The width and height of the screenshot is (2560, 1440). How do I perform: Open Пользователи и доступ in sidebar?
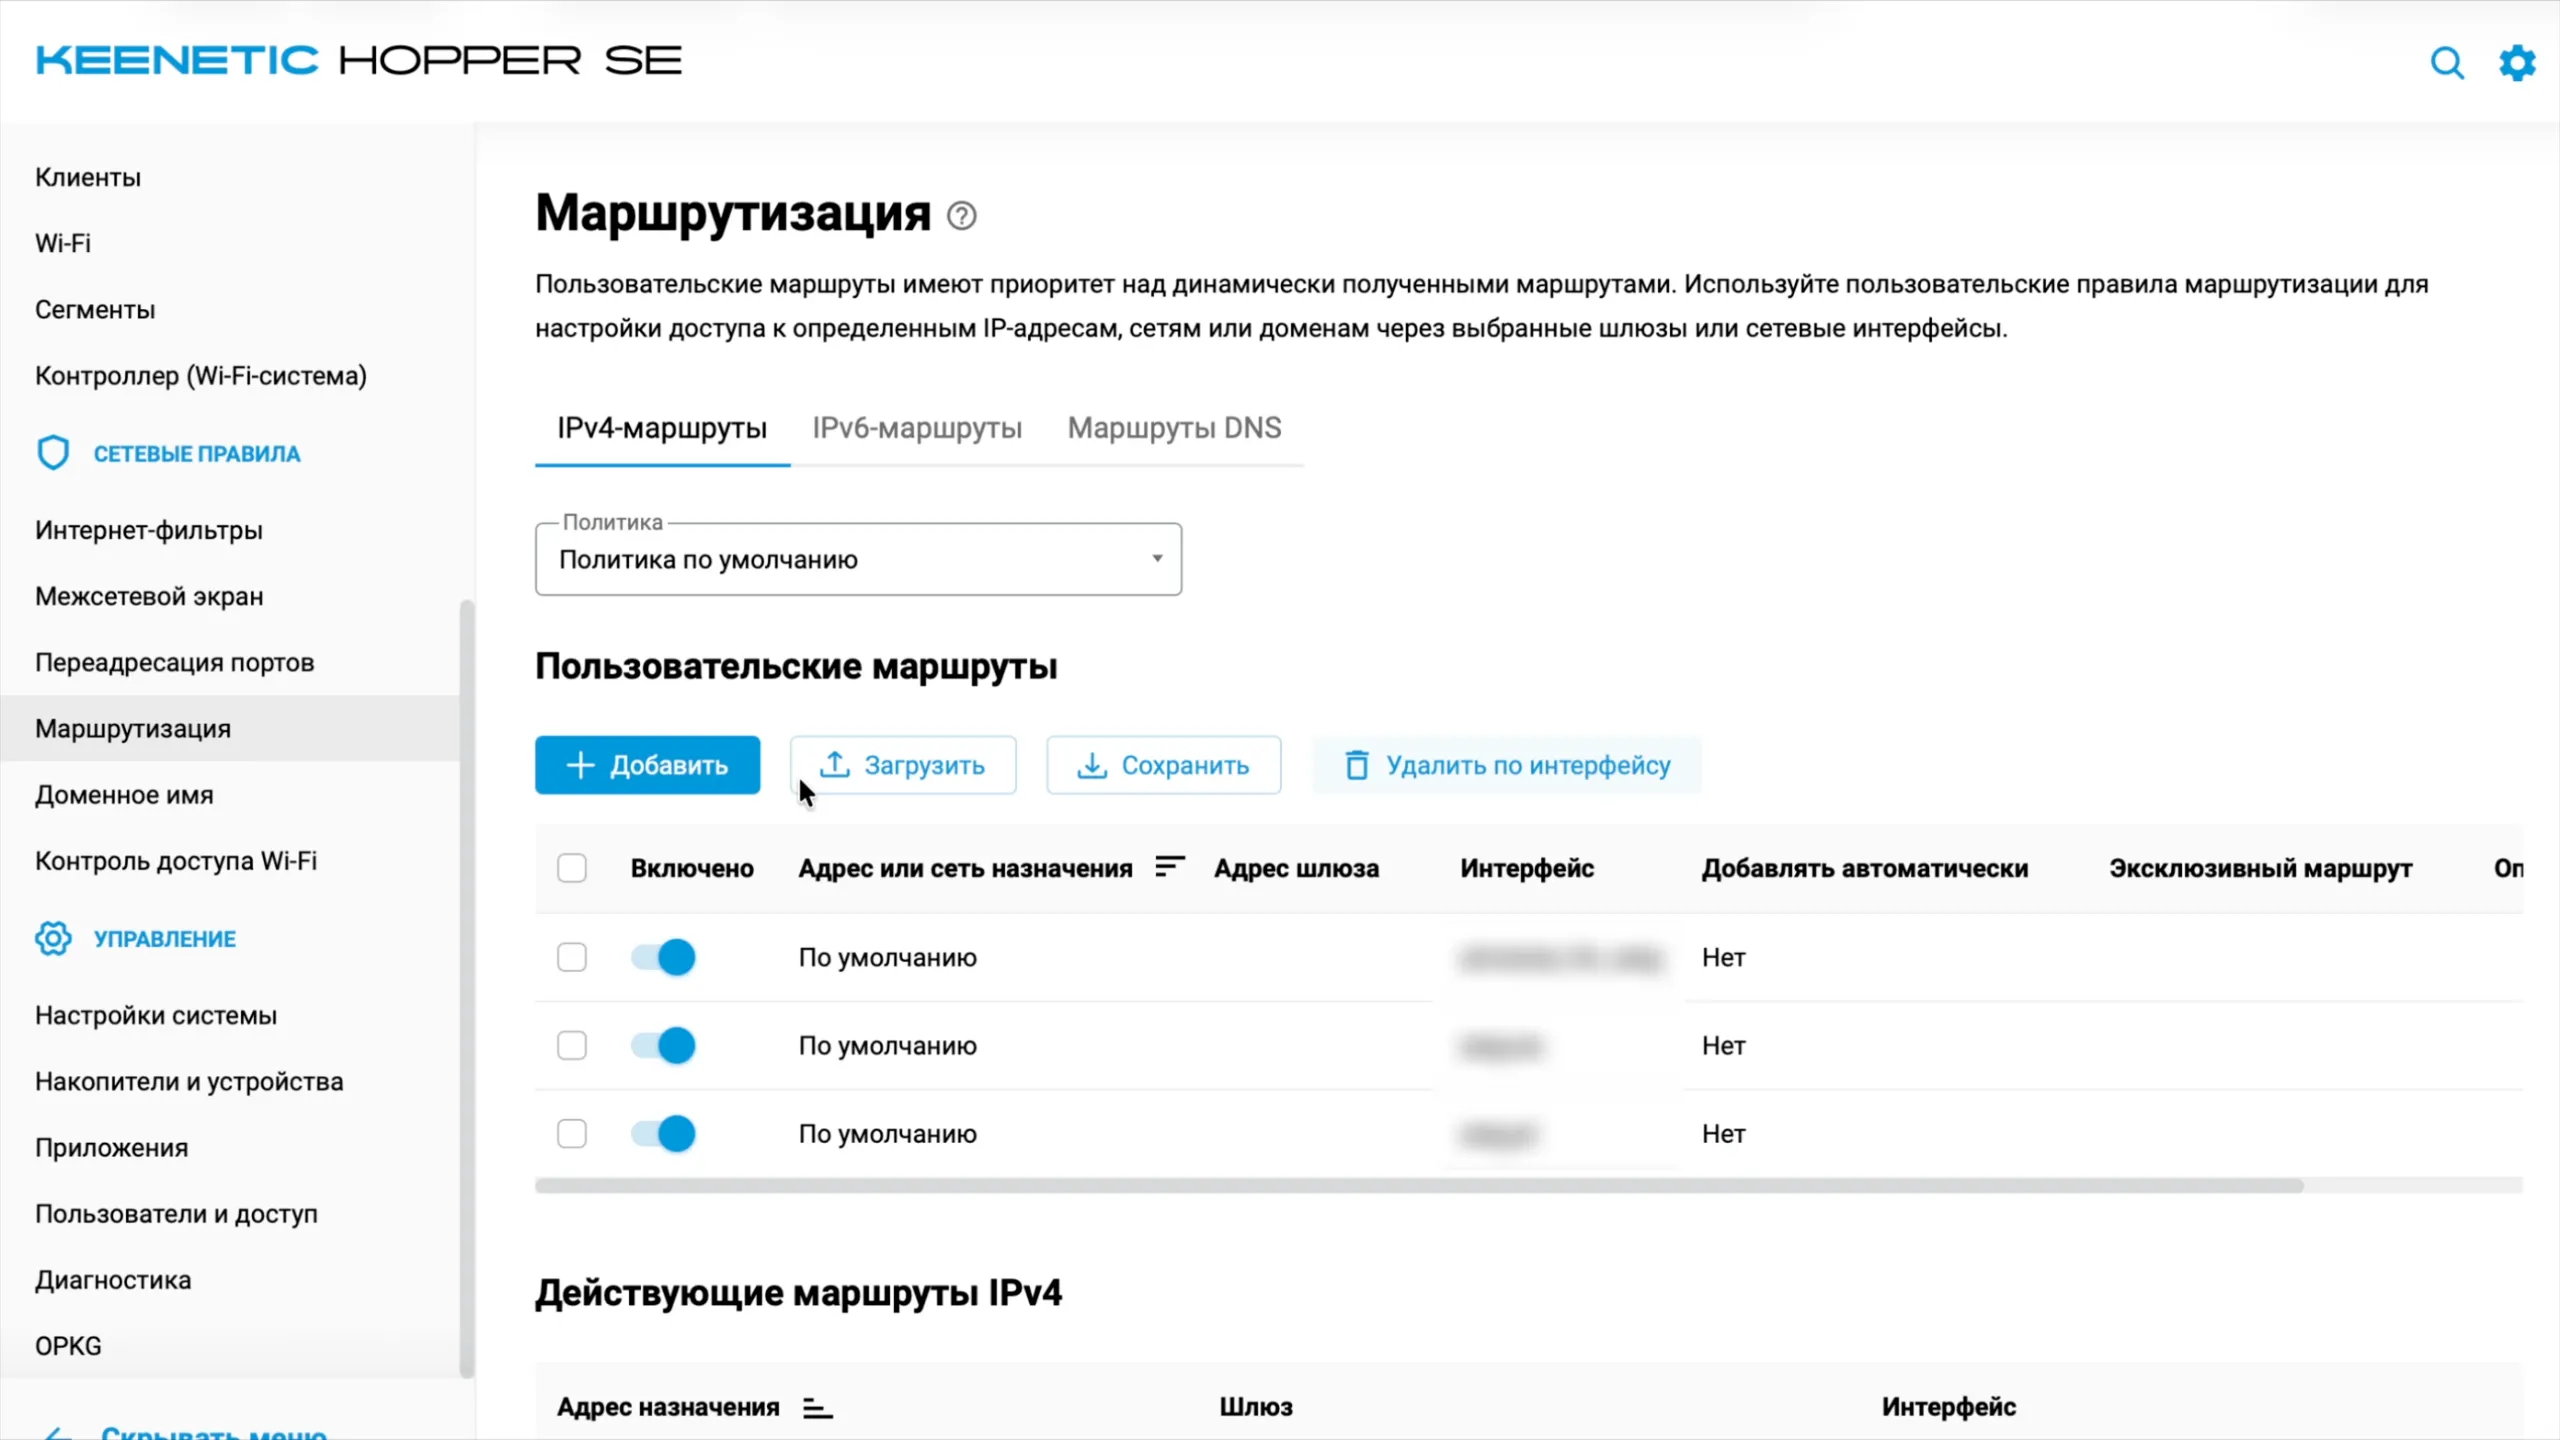point(230,1213)
